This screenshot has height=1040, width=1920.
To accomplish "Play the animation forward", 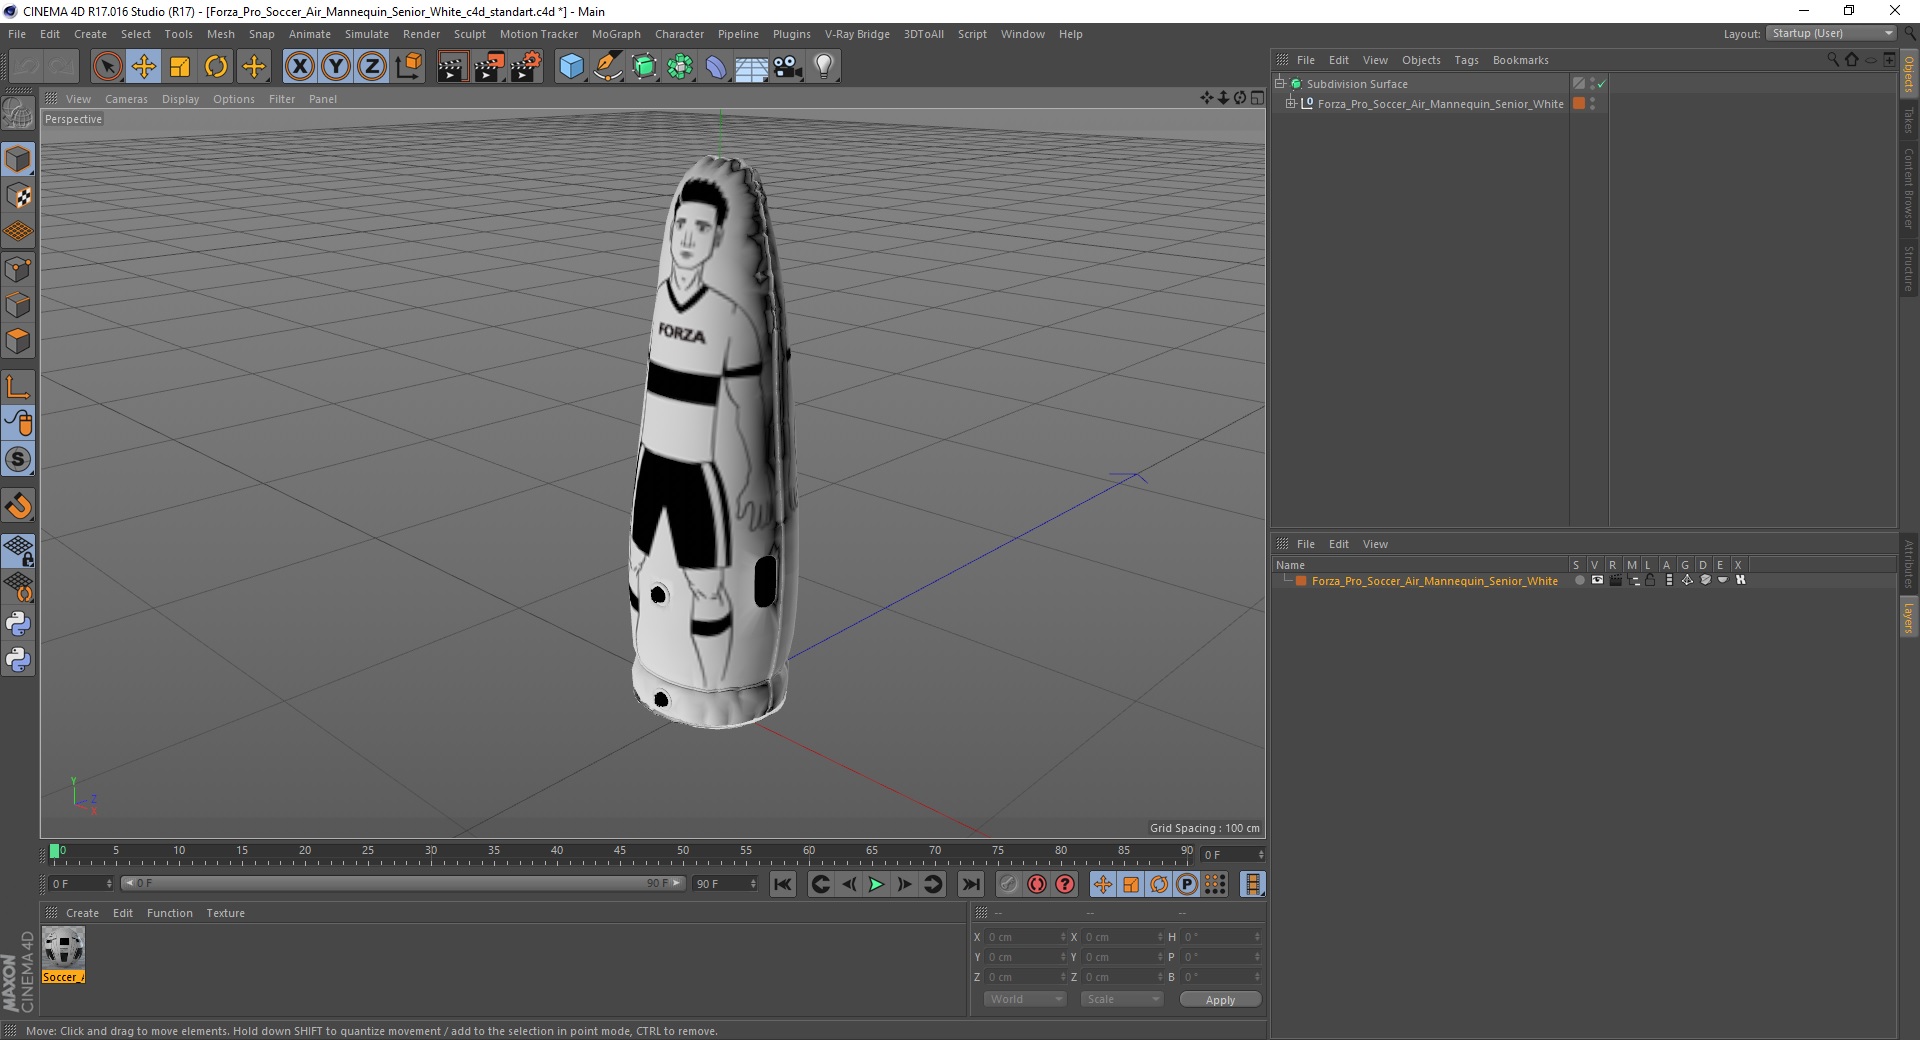I will [x=876, y=884].
